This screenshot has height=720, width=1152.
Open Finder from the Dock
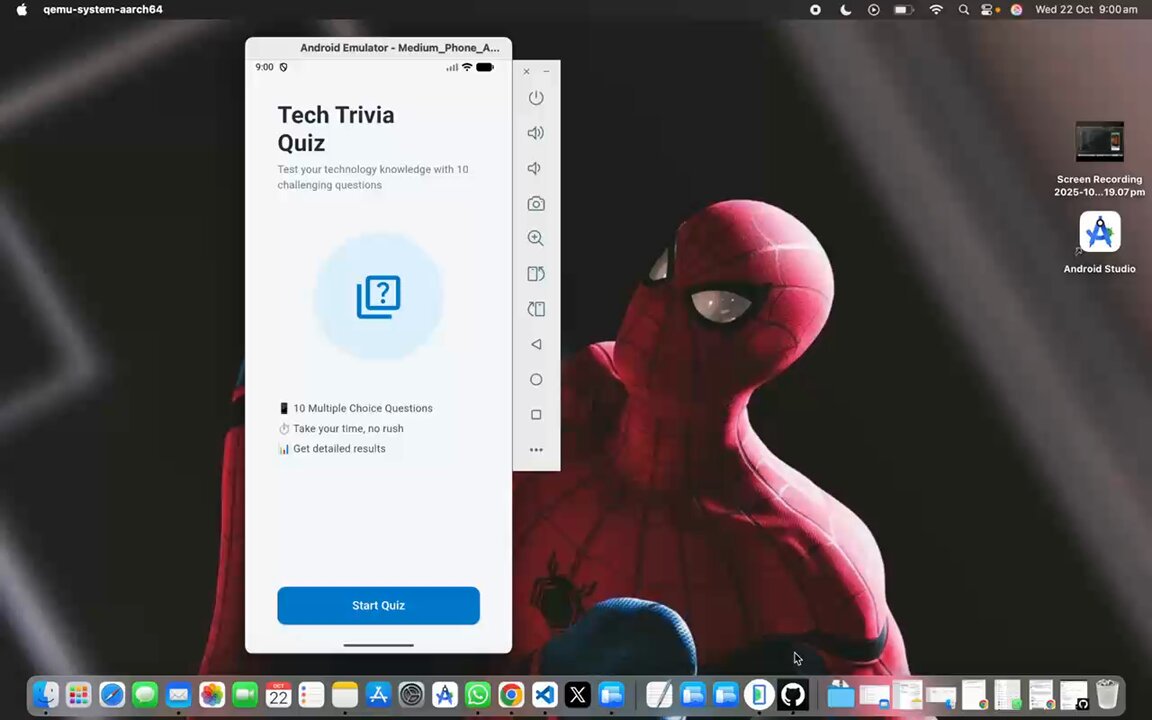46,694
